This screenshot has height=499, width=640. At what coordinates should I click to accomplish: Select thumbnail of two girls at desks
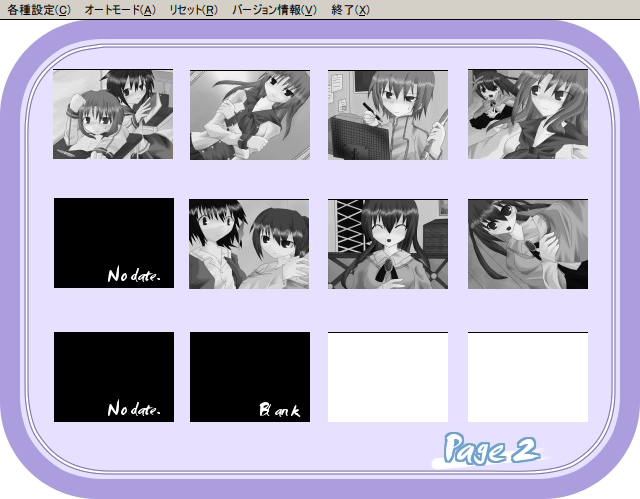tap(113, 114)
